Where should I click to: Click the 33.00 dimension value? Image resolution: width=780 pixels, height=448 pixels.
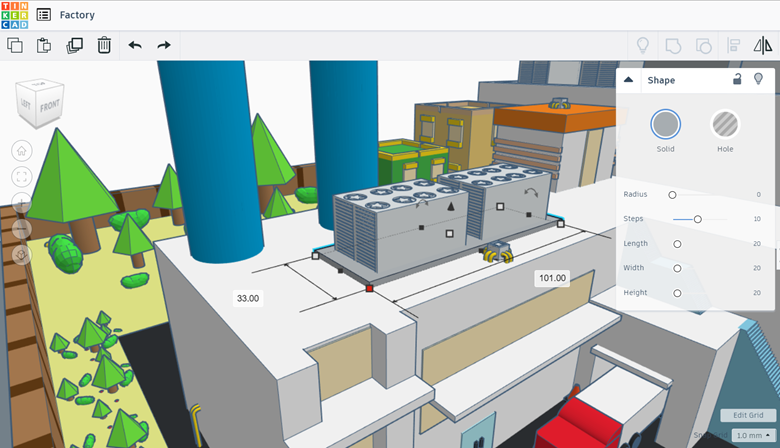(248, 298)
